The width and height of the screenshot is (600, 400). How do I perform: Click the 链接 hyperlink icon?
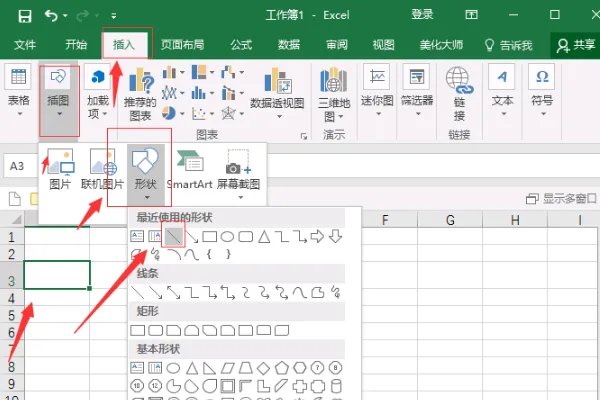[459, 94]
